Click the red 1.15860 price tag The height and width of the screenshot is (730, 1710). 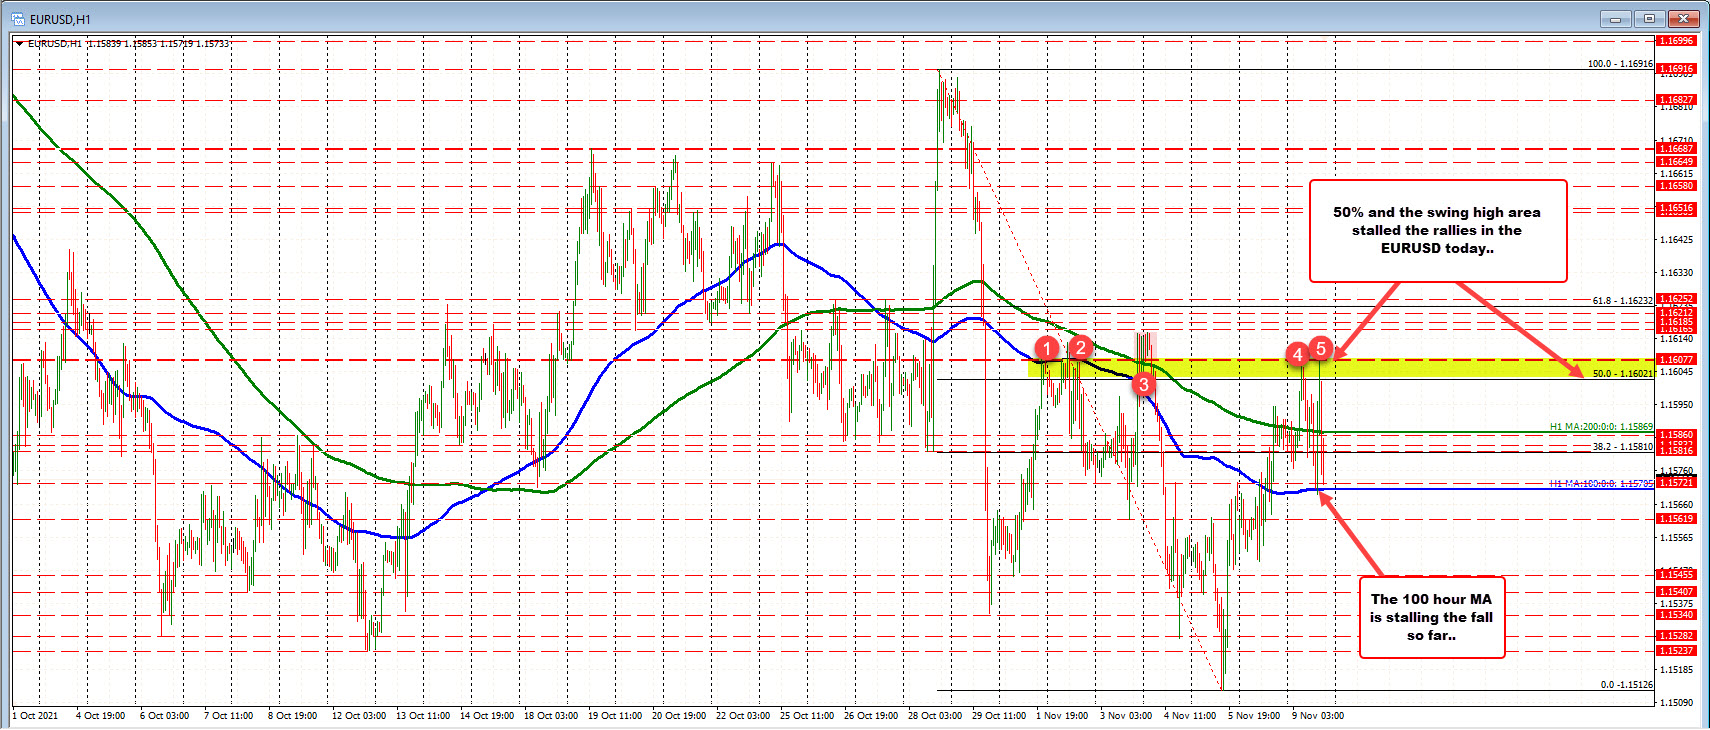[x=1676, y=436]
